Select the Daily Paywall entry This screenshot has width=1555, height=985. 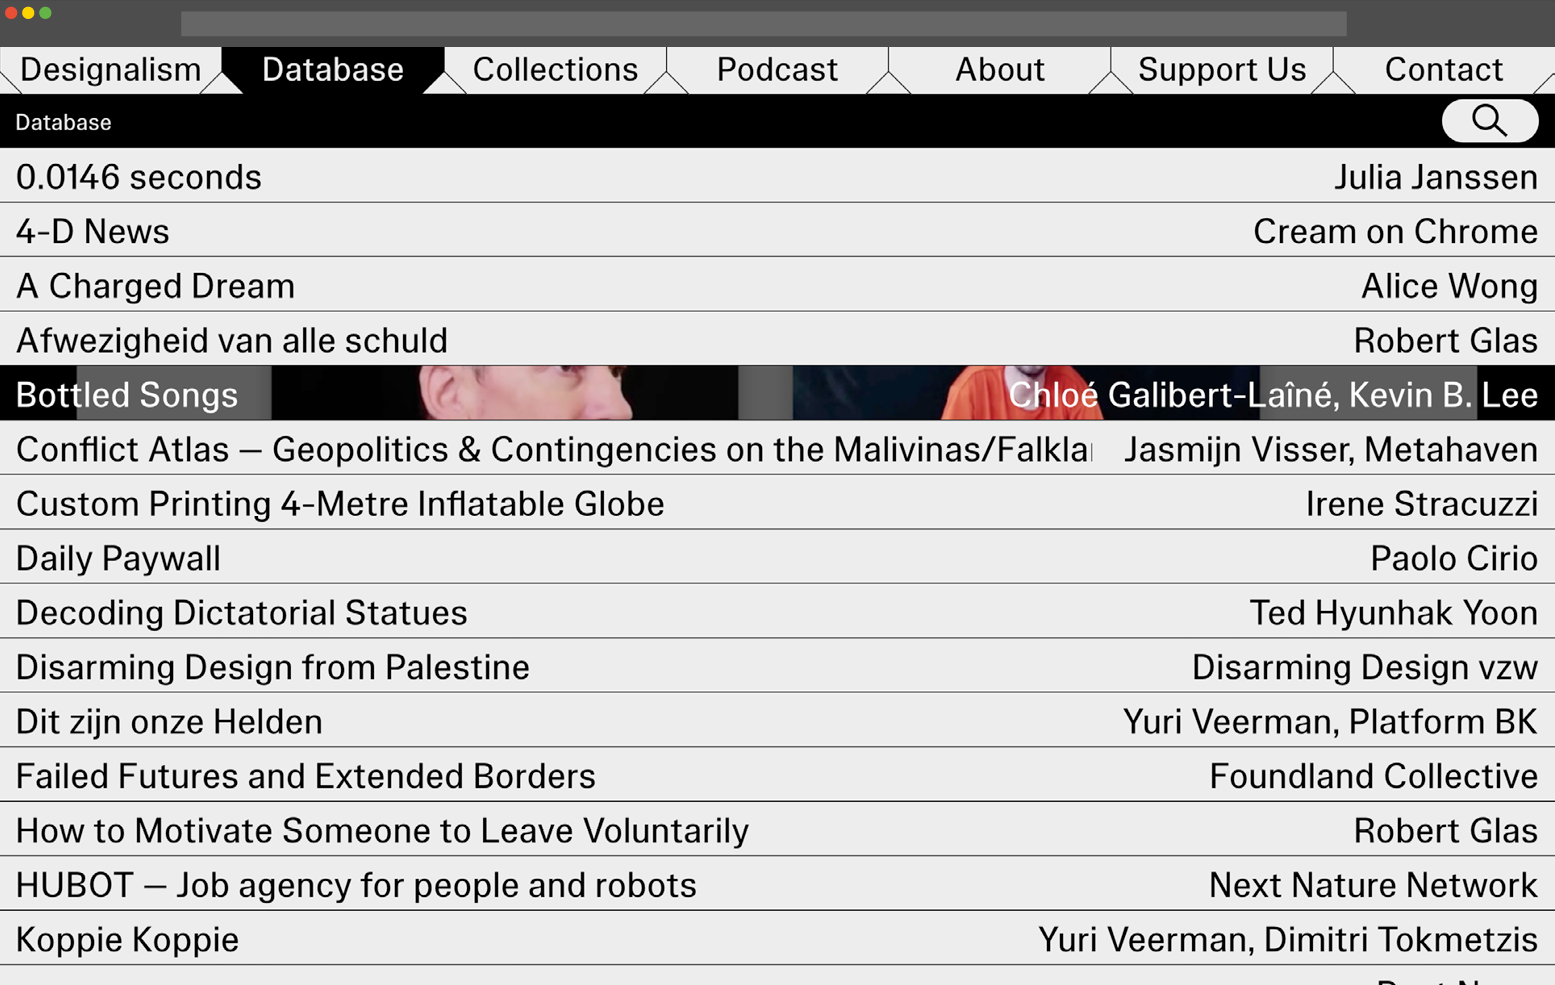click(x=118, y=559)
